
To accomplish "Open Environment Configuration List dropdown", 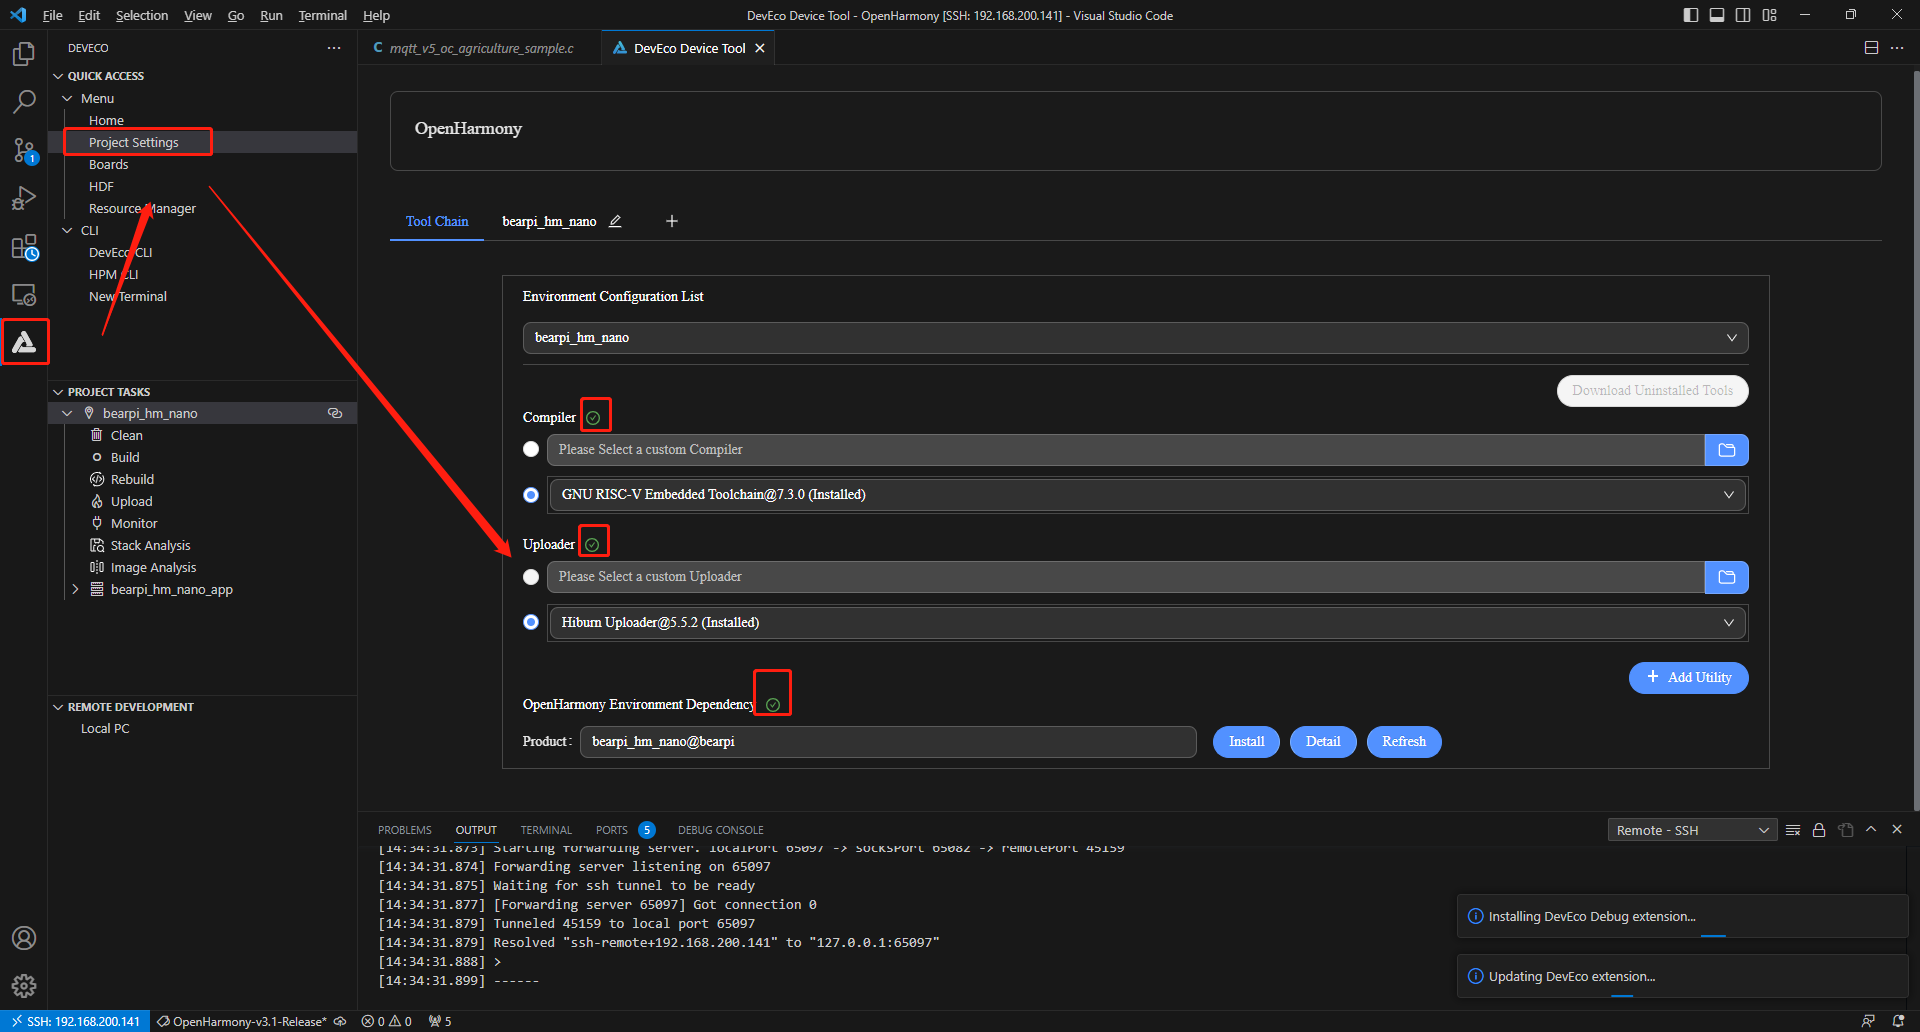I will click(x=1135, y=338).
